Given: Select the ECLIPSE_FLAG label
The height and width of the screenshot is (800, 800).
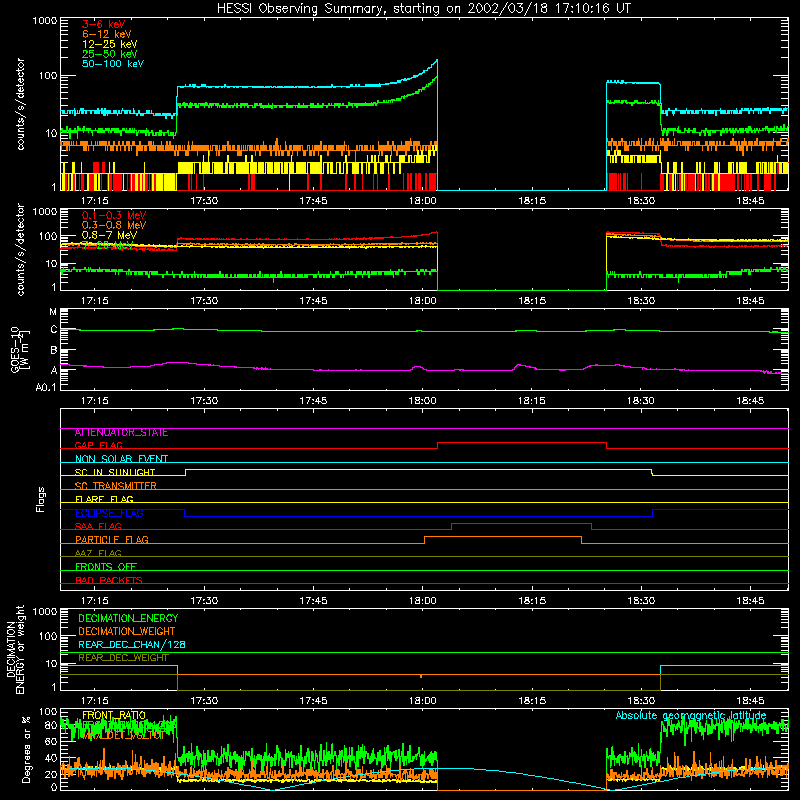Looking at the screenshot, I should [109, 513].
